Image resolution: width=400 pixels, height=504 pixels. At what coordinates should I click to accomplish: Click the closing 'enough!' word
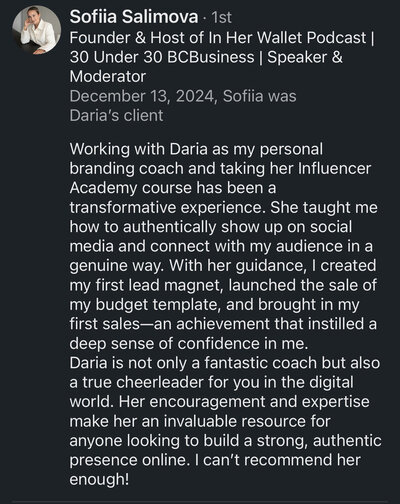(99, 480)
